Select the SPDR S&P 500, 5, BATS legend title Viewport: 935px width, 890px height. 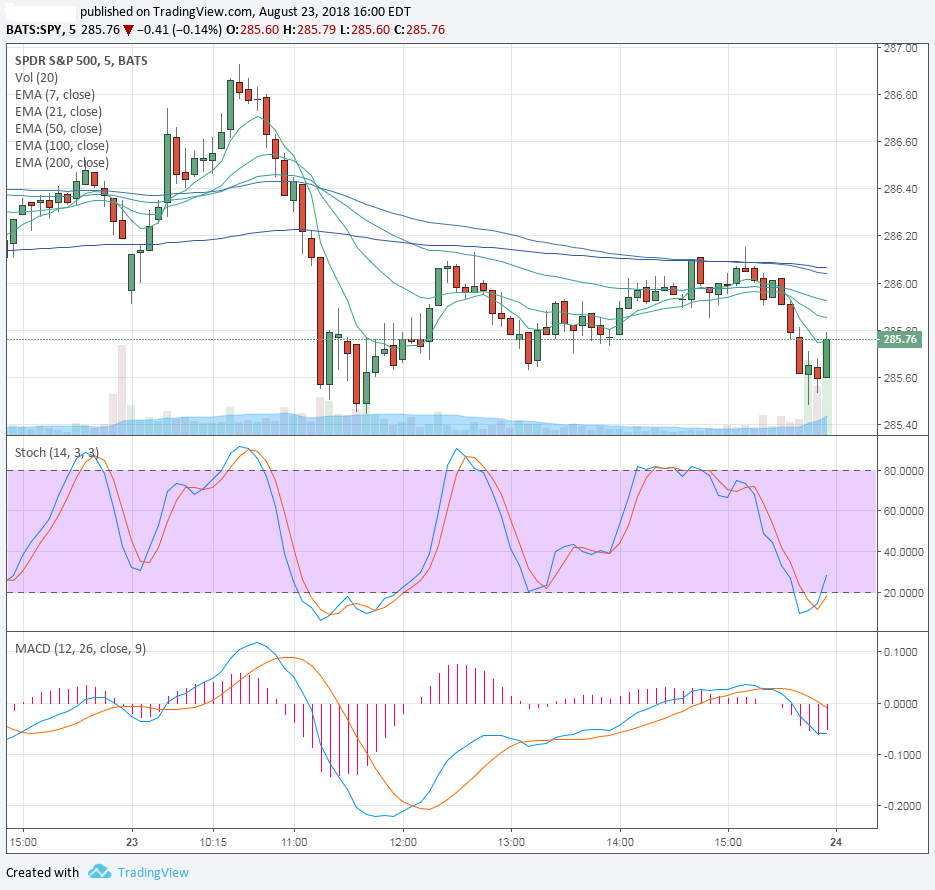pyautogui.click(x=81, y=60)
